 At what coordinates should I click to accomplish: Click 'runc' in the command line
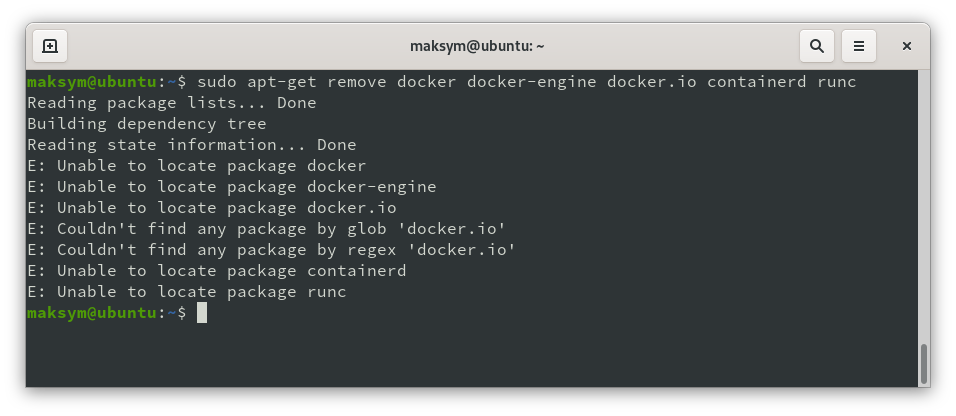click(x=836, y=82)
